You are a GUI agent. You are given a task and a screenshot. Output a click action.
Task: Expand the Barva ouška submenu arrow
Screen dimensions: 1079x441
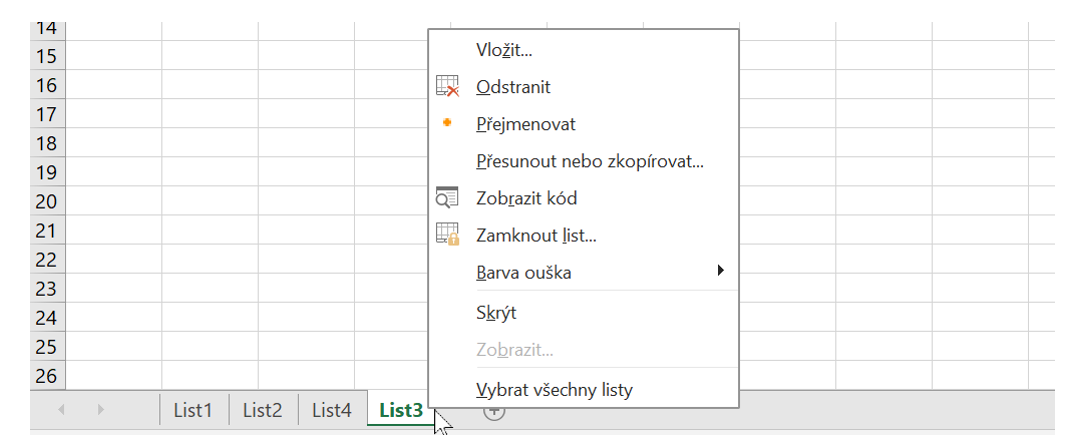coord(720,271)
